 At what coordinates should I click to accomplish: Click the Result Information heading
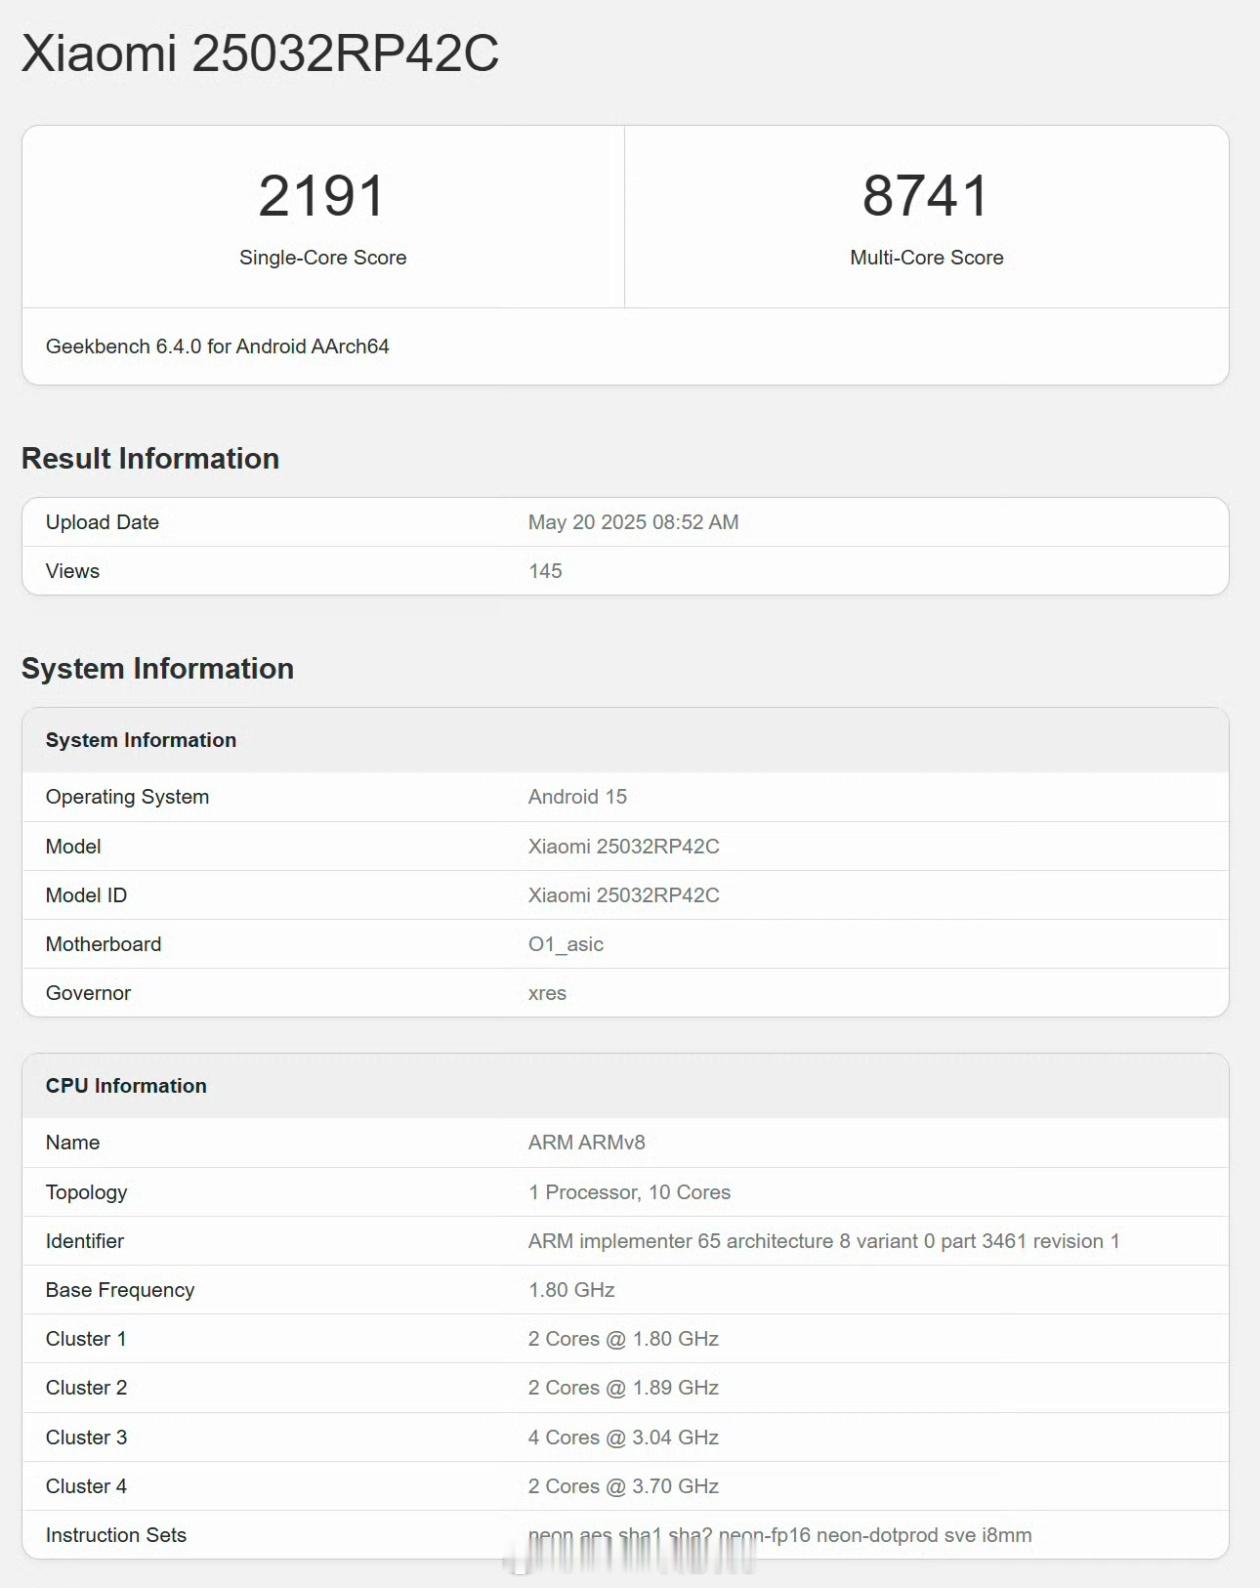point(150,458)
